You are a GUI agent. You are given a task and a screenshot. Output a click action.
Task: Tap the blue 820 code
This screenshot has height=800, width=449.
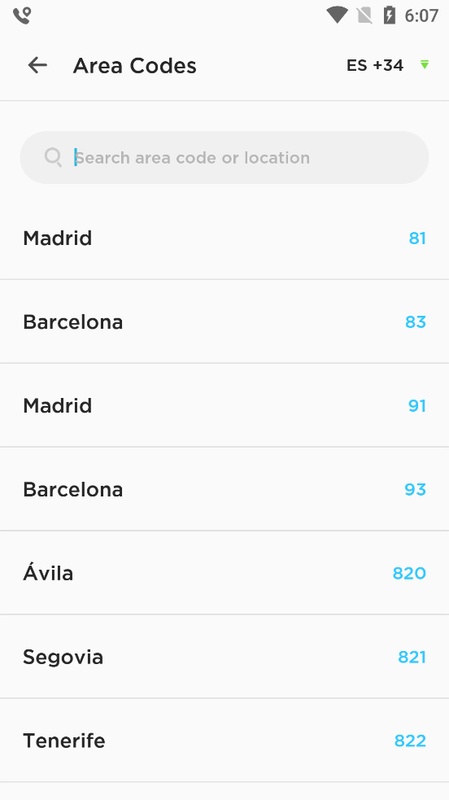click(409, 573)
